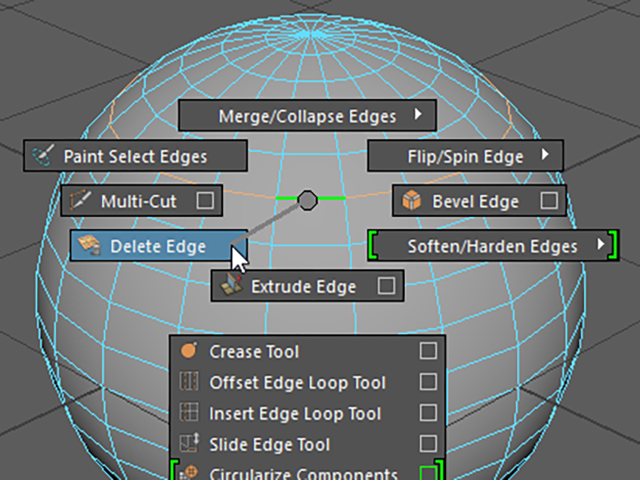
Task: Click the Extrude Edge icon
Action: (x=231, y=285)
